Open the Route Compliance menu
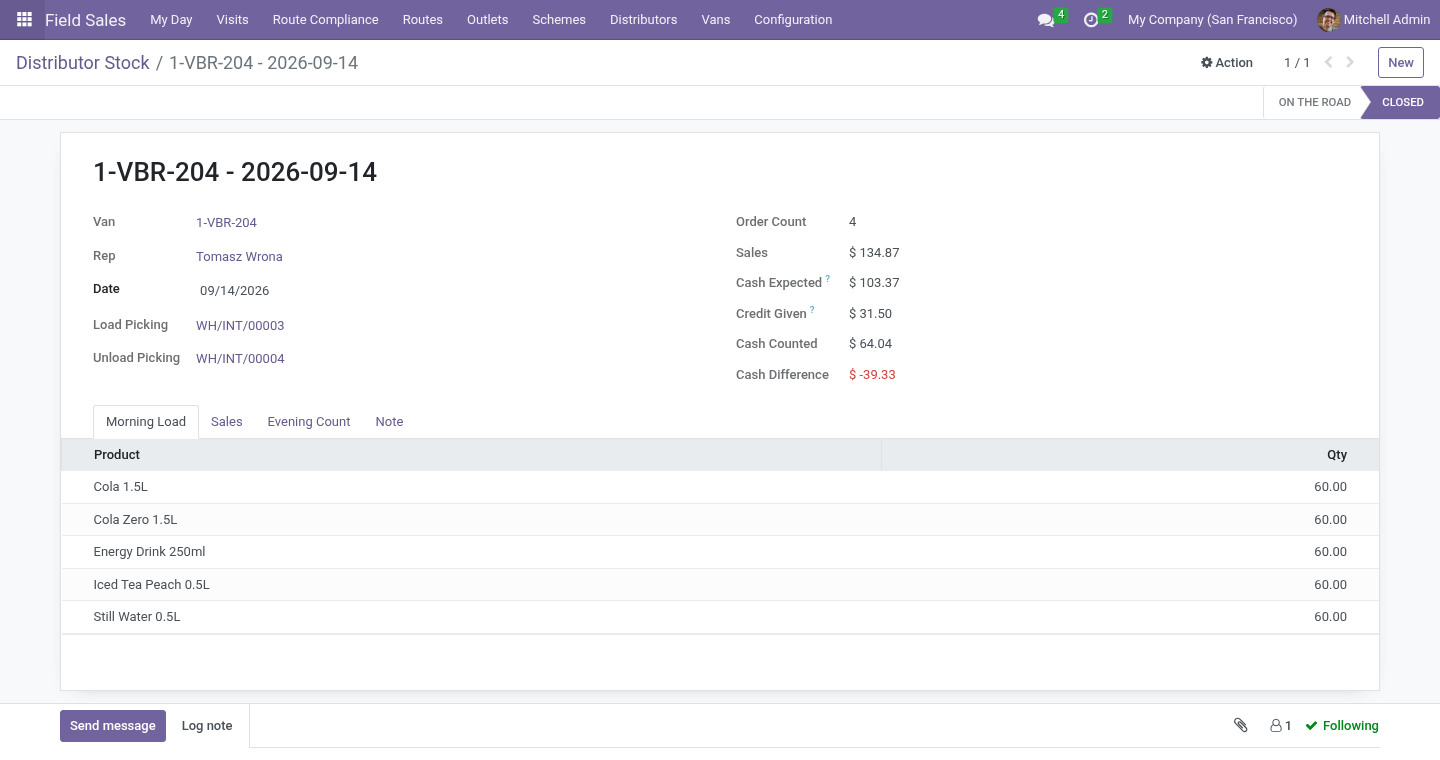Viewport: 1440px width, 760px height. (x=325, y=20)
